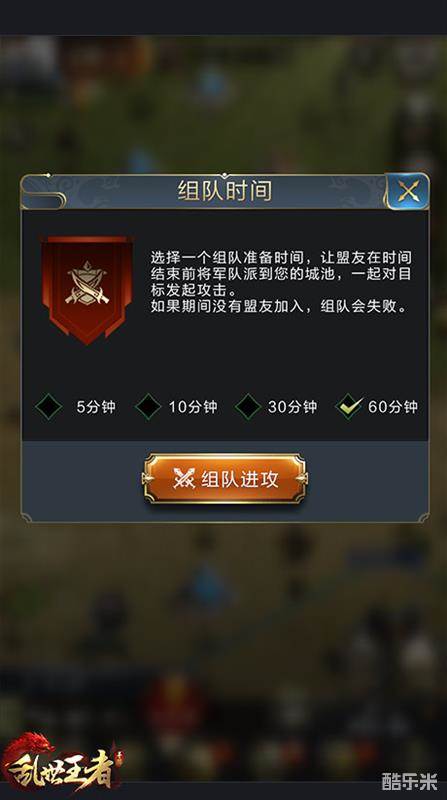This screenshot has height=800, width=447.
Task: Tick the 5分钟 diamond checkbox
Action: pos(49,407)
